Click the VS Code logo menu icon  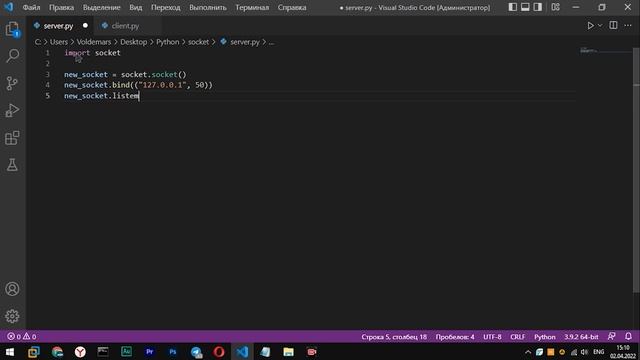tap(9, 7)
